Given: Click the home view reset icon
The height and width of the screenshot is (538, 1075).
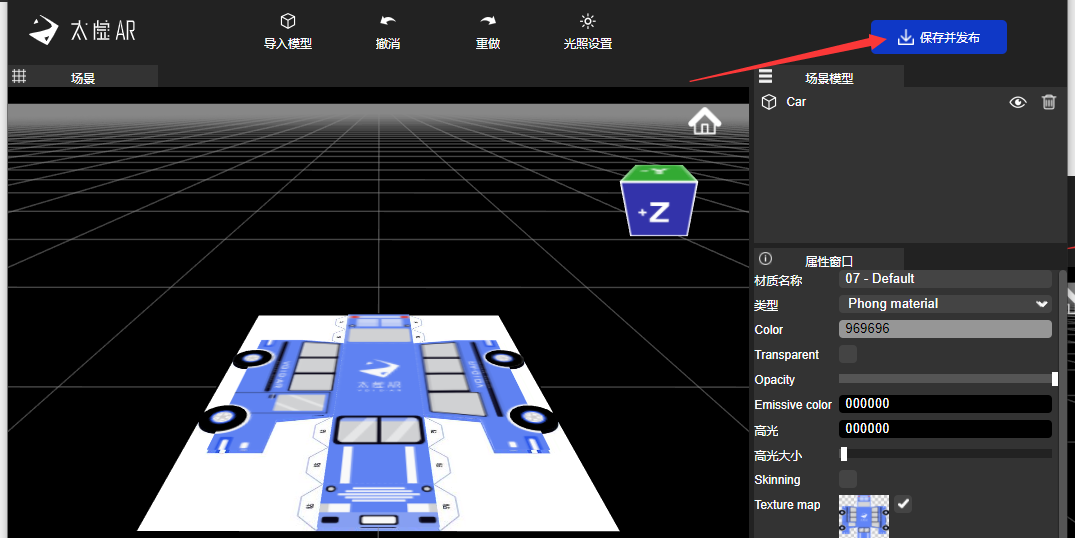Looking at the screenshot, I should (705, 122).
